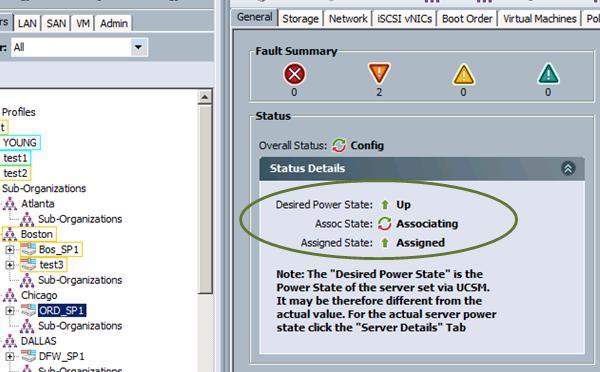Click the Sub-Organizations icon under Chicago
Viewport: 600px width, 372px height.
[27, 326]
